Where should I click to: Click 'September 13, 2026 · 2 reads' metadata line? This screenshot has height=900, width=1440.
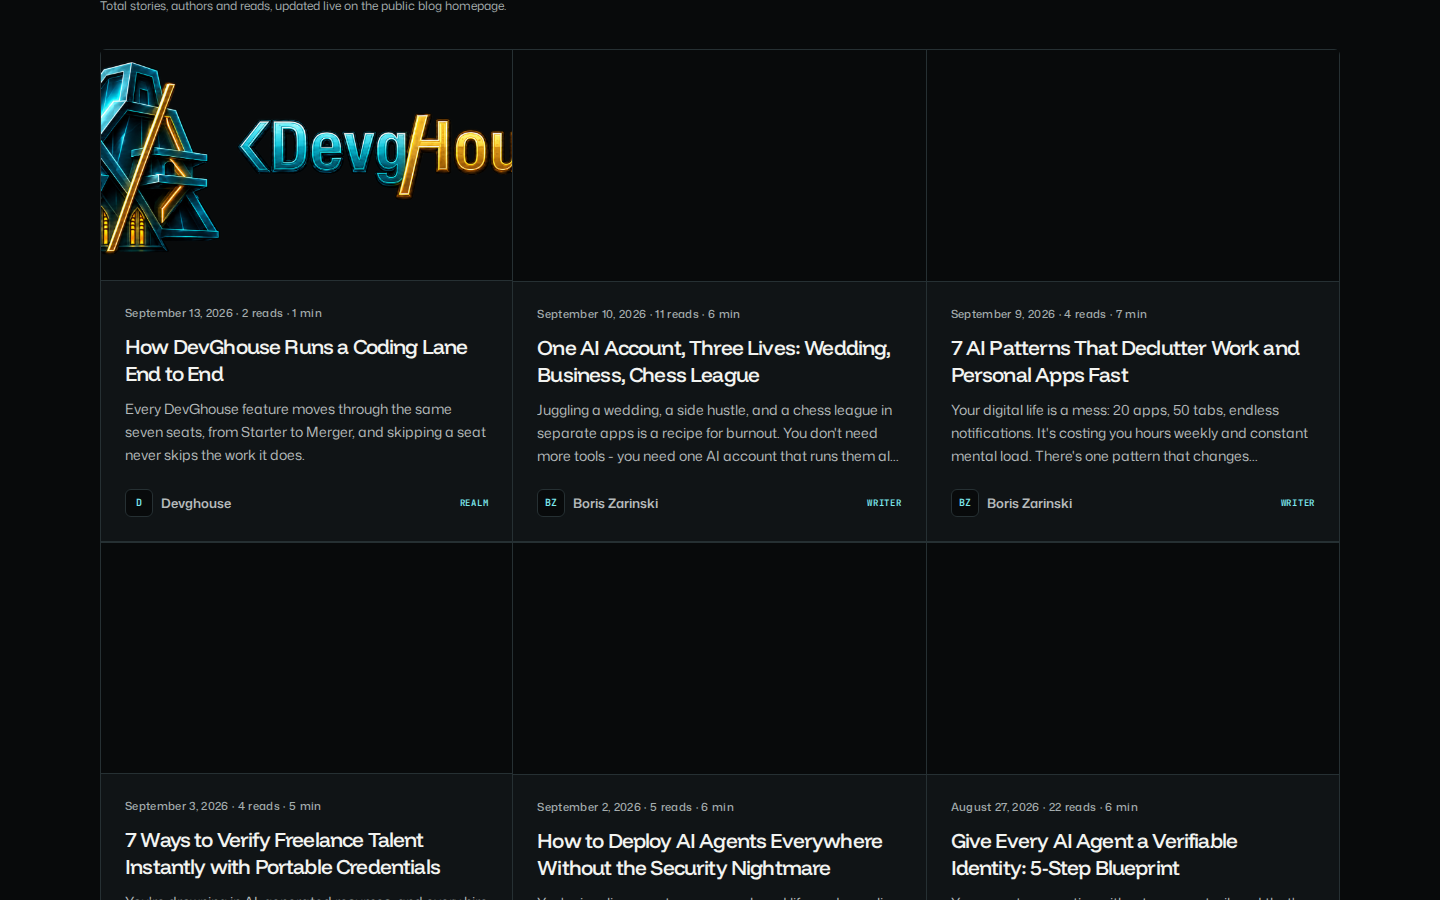[x=223, y=313]
